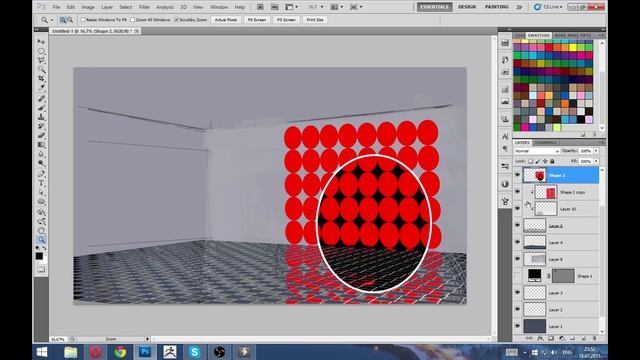This screenshot has height=360, width=640.
Task: Select the Brush tool
Action: click(41, 108)
